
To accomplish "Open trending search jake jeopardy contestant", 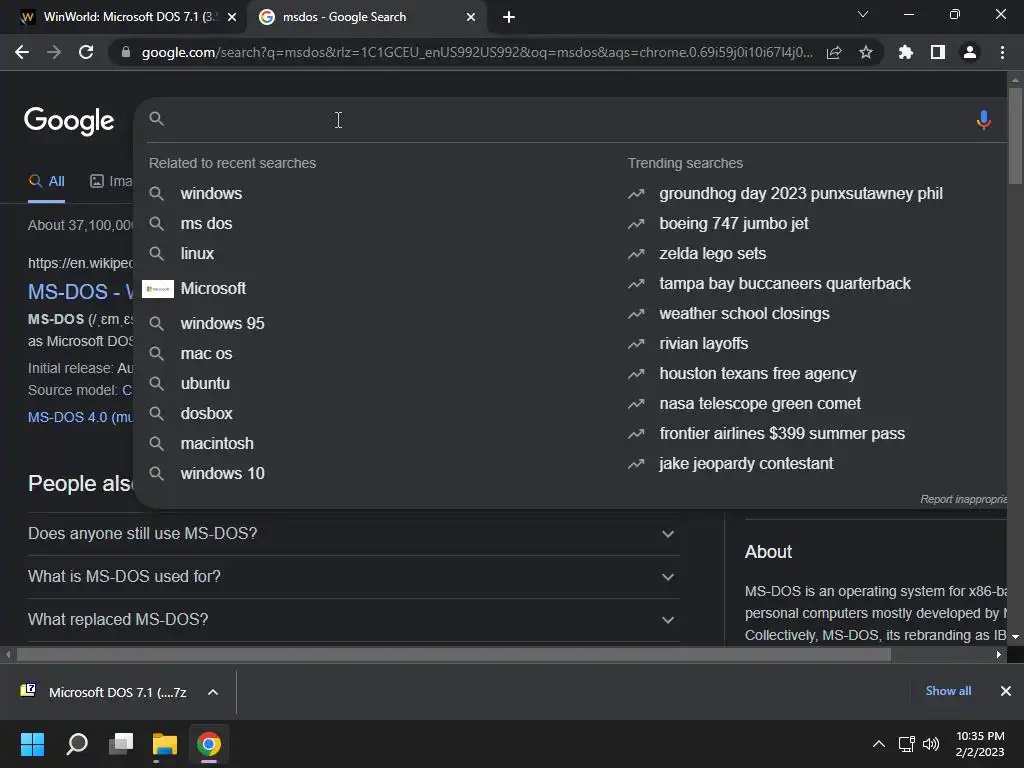I will click(746, 464).
